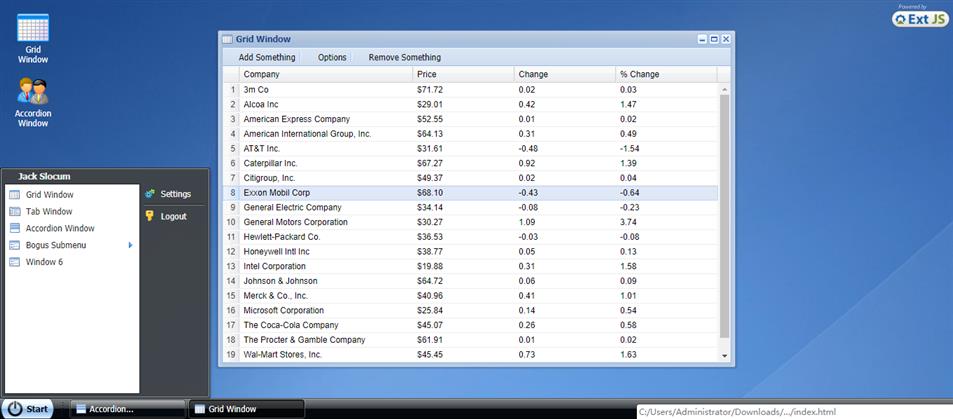Select the General Motors Corporation row
953x419 pixels.
[x=470, y=222]
